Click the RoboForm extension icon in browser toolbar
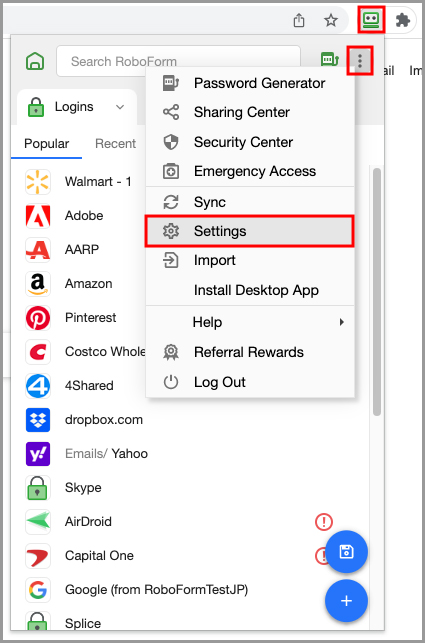425x643 pixels. (372, 19)
